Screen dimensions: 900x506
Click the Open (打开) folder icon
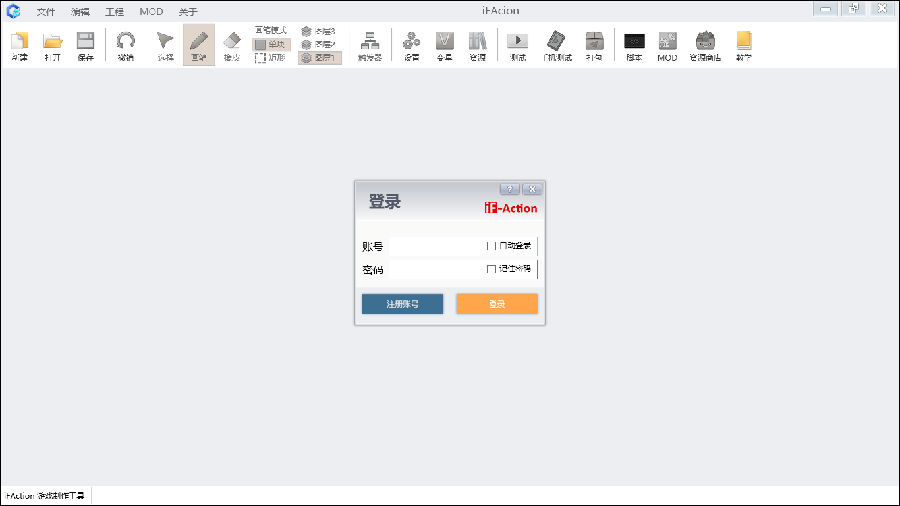(x=52, y=45)
